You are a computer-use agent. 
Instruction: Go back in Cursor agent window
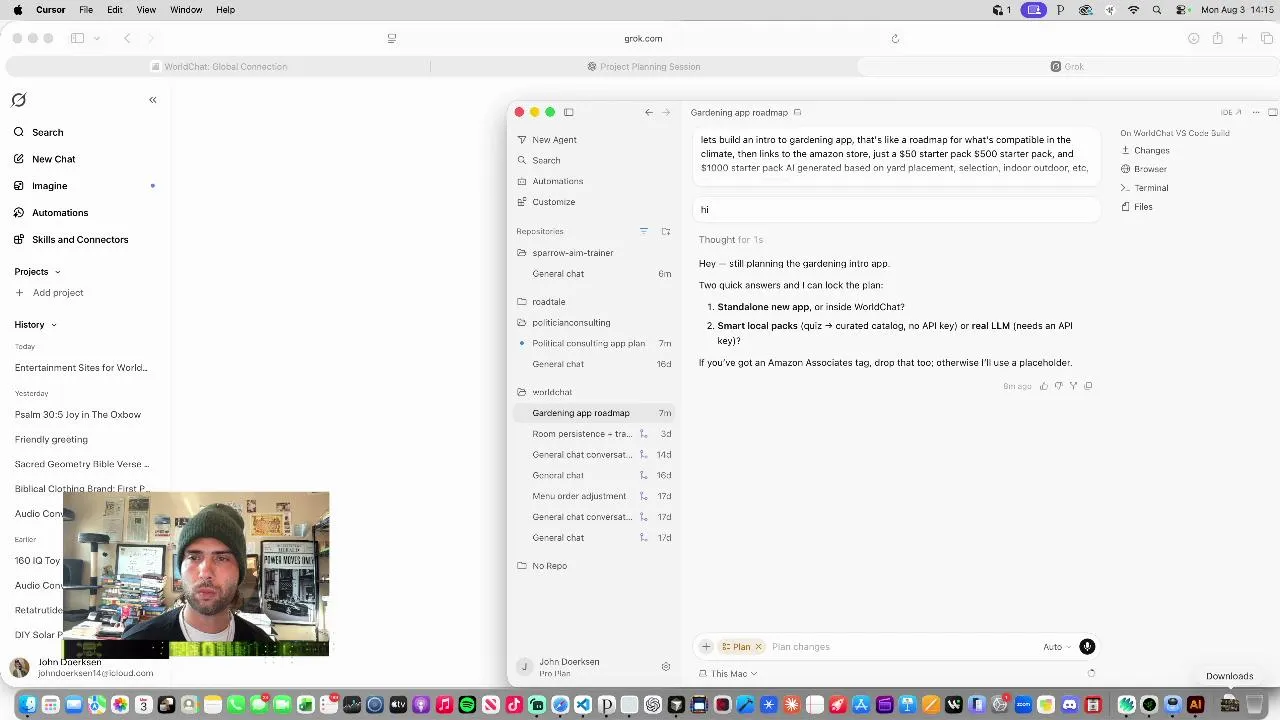pyautogui.click(x=649, y=112)
